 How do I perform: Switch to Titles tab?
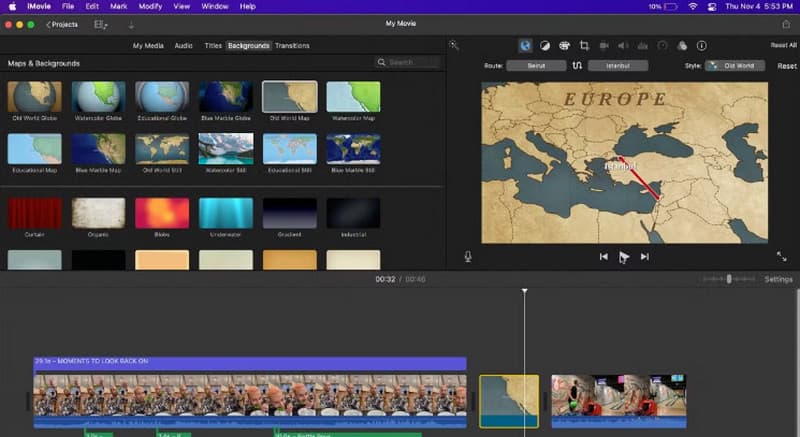point(213,46)
